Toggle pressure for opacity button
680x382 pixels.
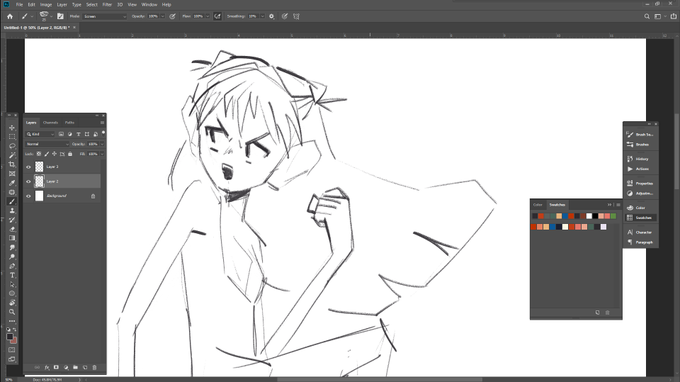click(173, 16)
